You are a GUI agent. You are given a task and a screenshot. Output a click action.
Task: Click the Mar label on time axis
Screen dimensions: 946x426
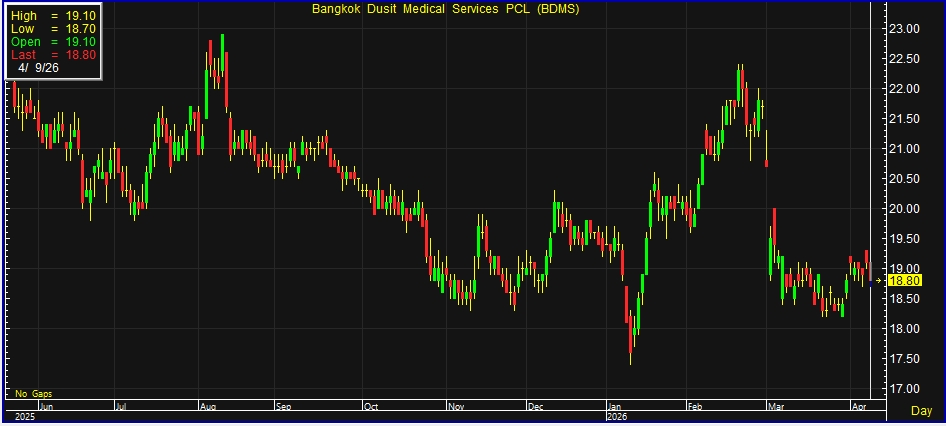[776, 407]
